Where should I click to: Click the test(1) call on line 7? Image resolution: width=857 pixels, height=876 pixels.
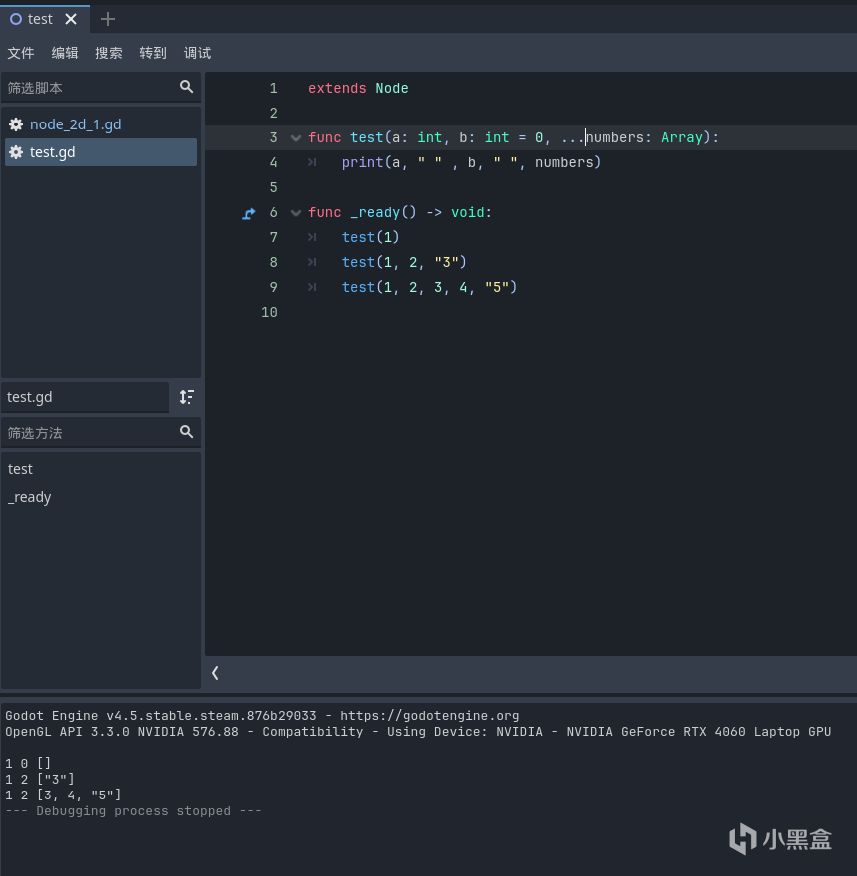click(370, 237)
